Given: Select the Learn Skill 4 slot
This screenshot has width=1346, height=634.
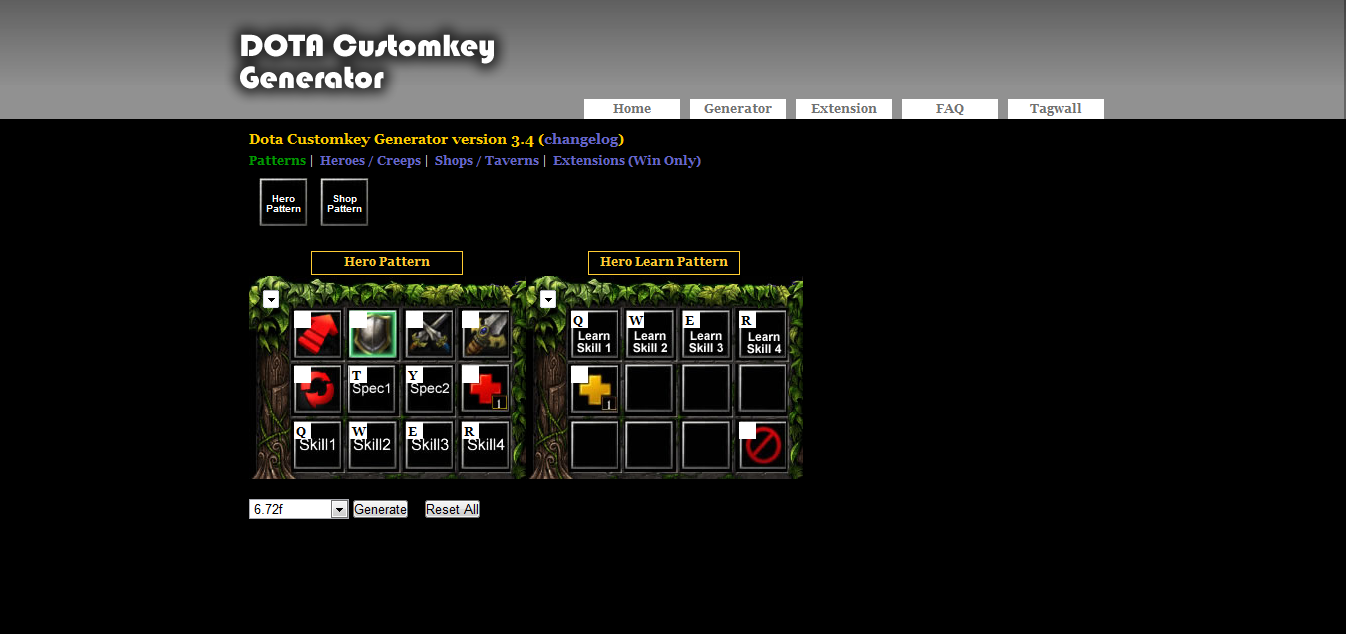Looking at the screenshot, I should point(763,334).
